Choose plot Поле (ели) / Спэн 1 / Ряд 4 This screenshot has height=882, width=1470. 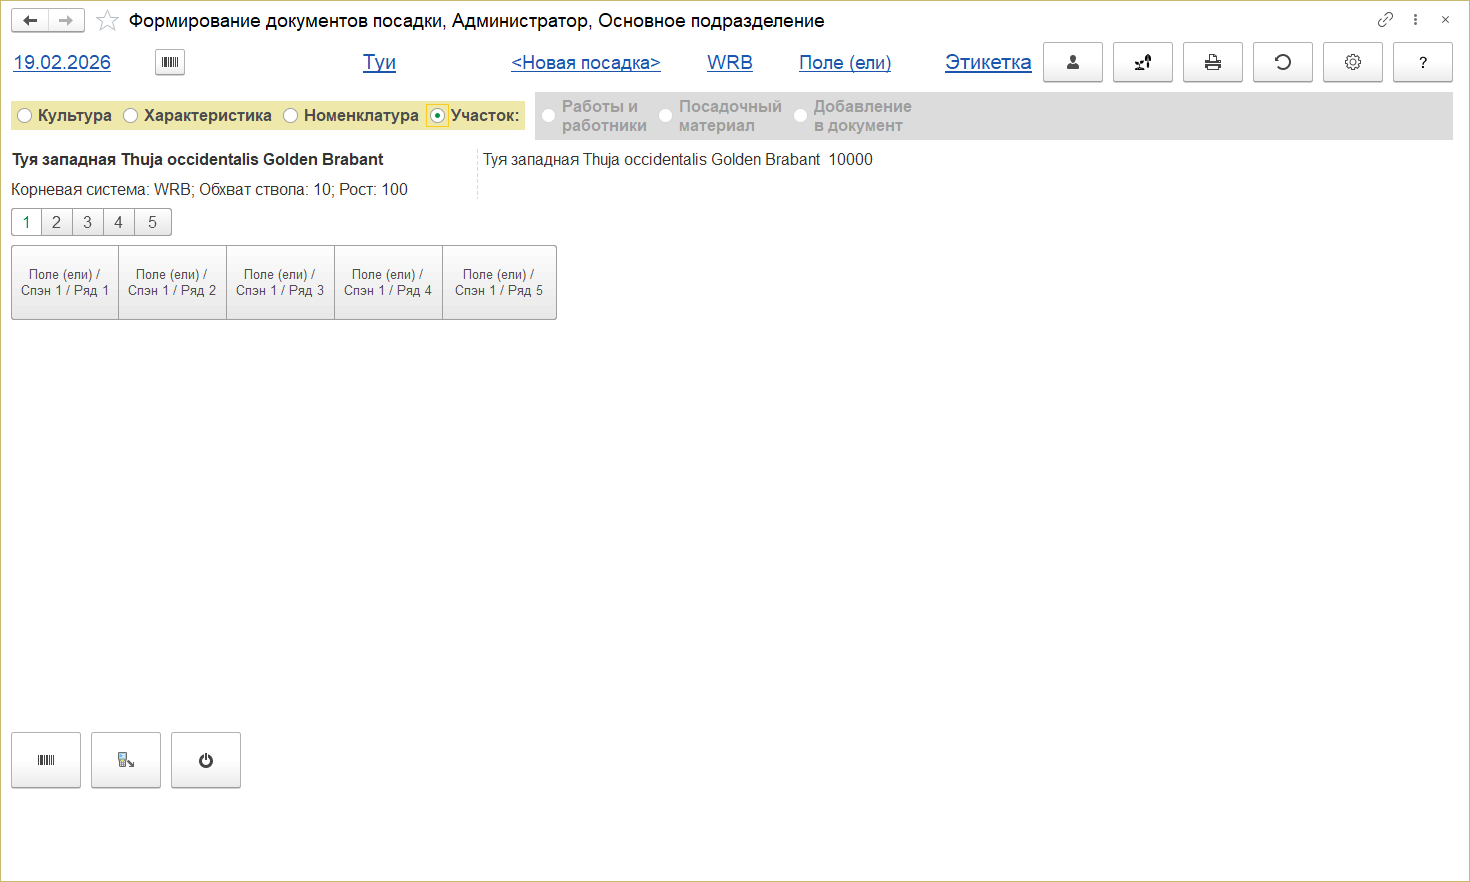click(389, 283)
